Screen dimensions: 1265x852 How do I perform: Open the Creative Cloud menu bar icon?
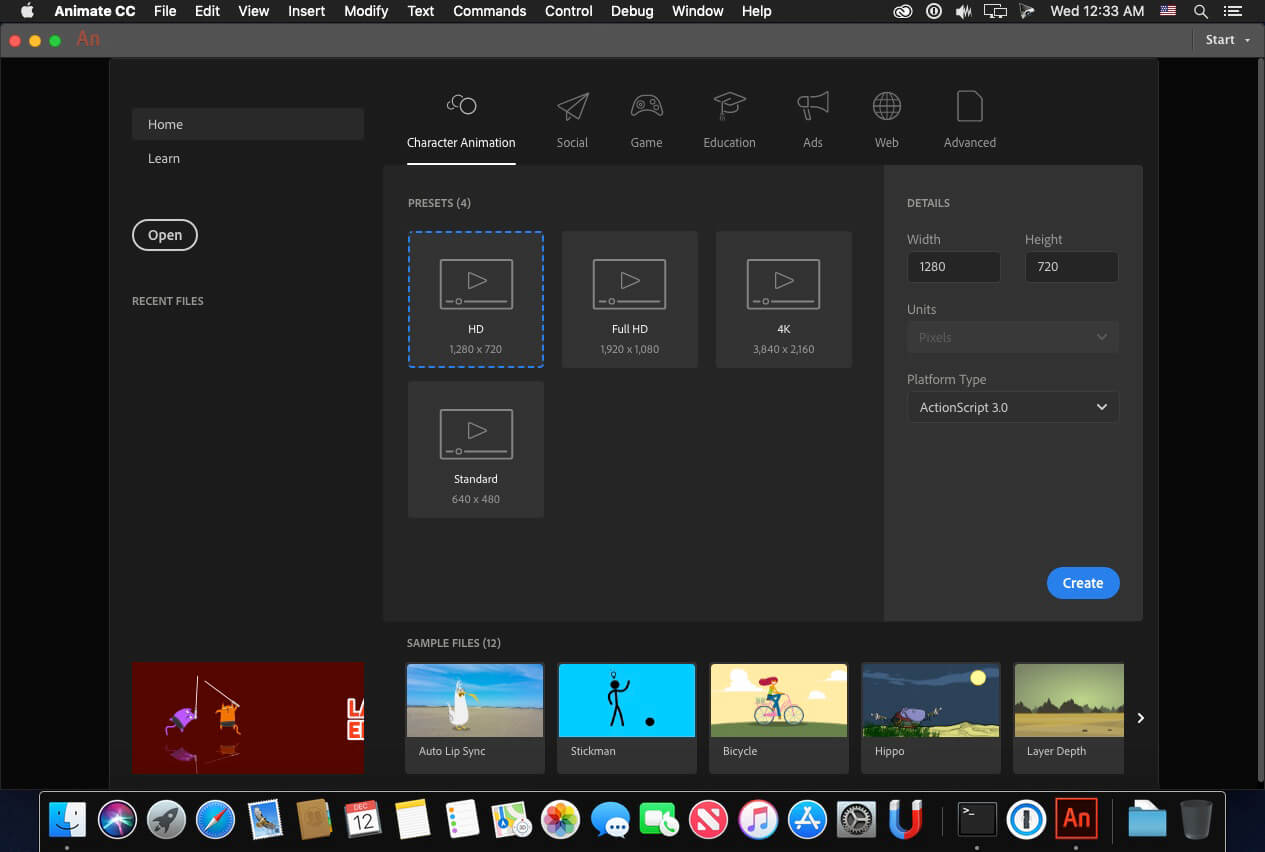click(903, 11)
